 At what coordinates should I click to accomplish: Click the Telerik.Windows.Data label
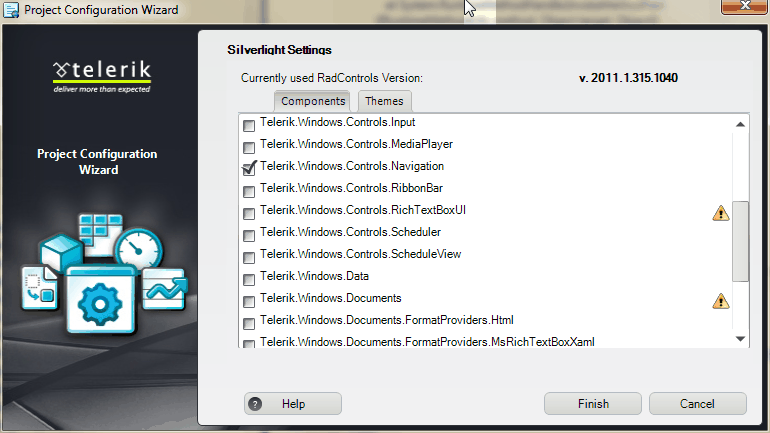pos(314,276)
